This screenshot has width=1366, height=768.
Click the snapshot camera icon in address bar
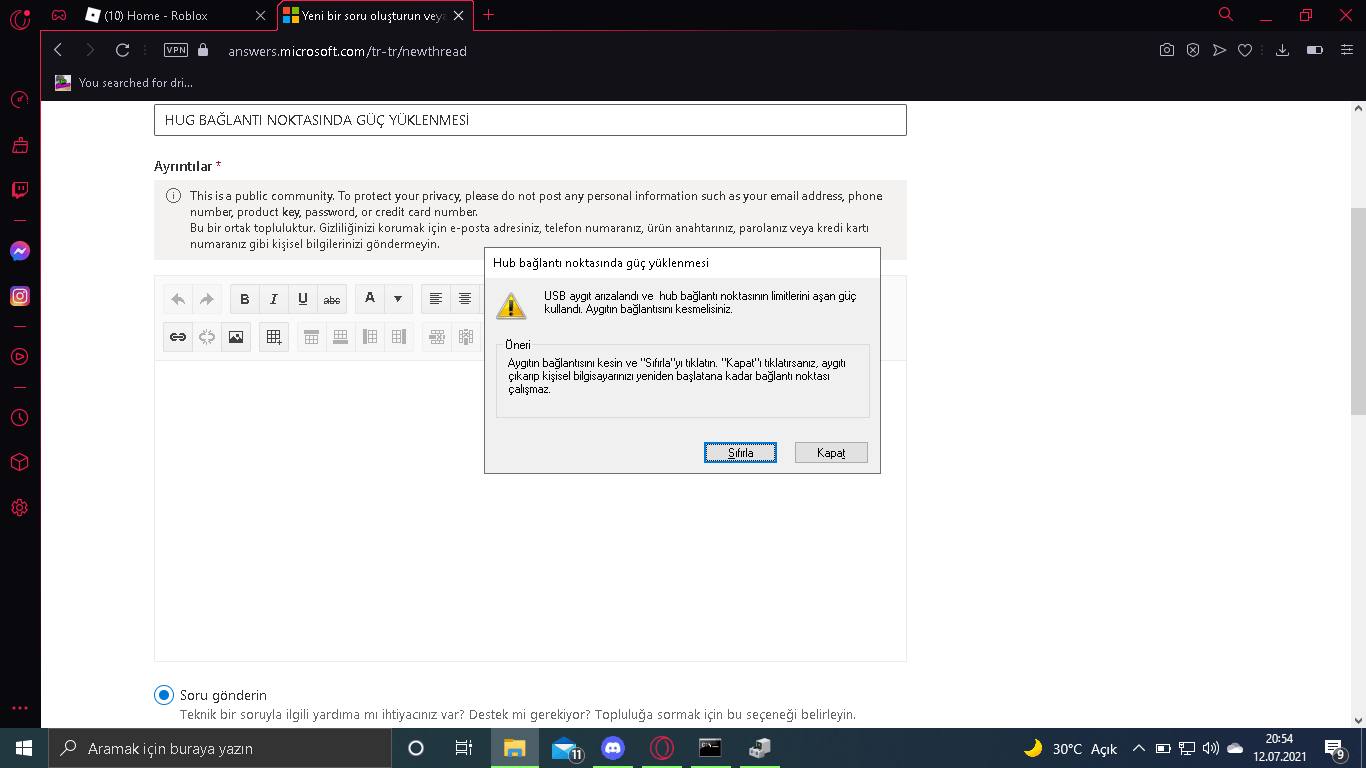[1167, 50]
